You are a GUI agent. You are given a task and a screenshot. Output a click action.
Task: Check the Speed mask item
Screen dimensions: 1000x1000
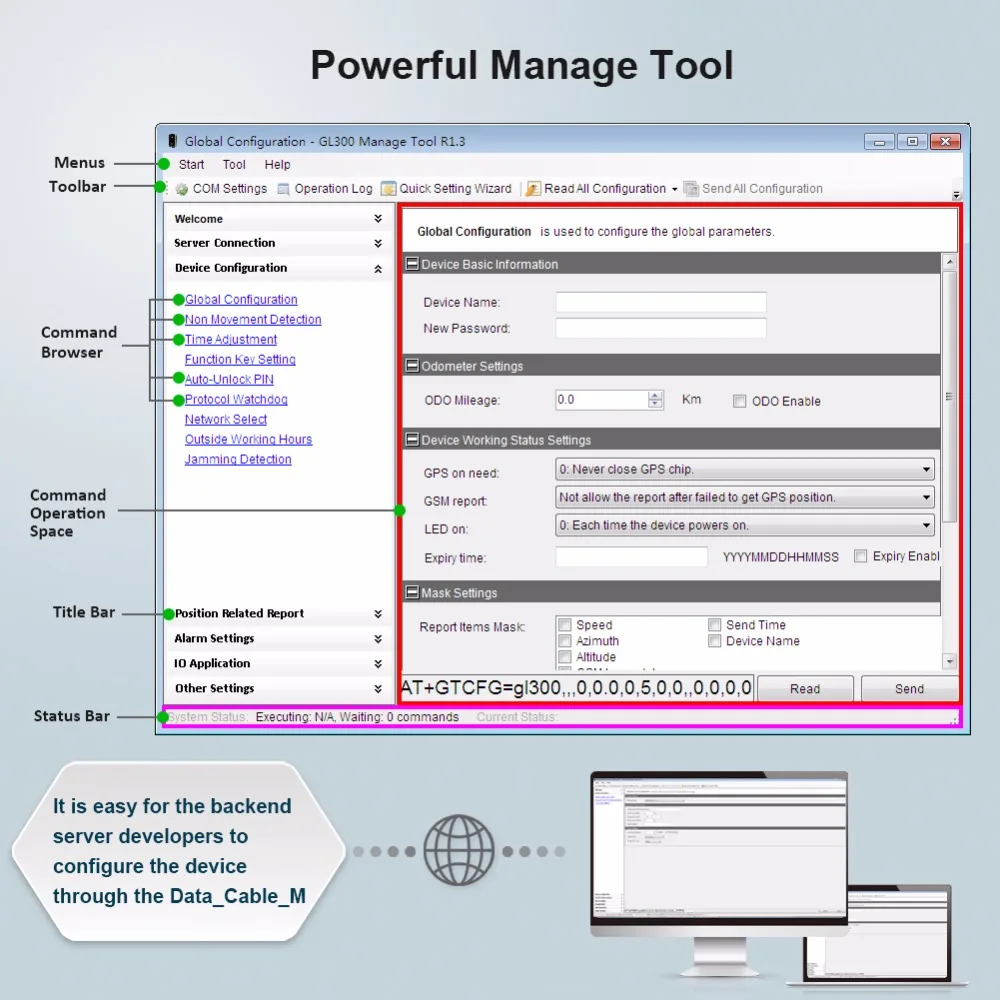coord(564,624)
